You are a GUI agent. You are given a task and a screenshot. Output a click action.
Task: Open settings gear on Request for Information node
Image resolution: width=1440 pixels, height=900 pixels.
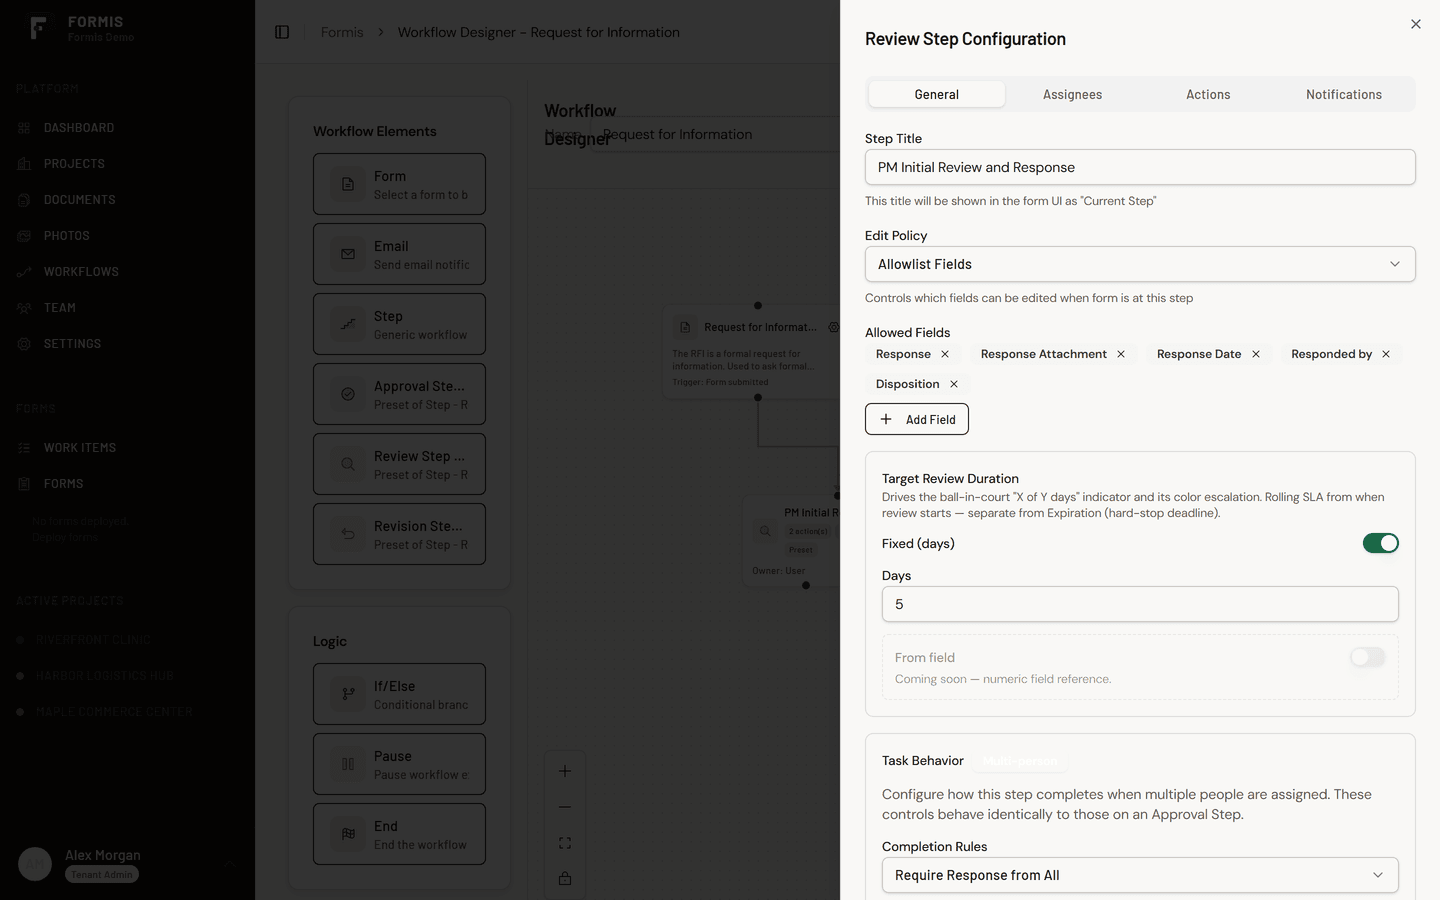tap(834, 327)
